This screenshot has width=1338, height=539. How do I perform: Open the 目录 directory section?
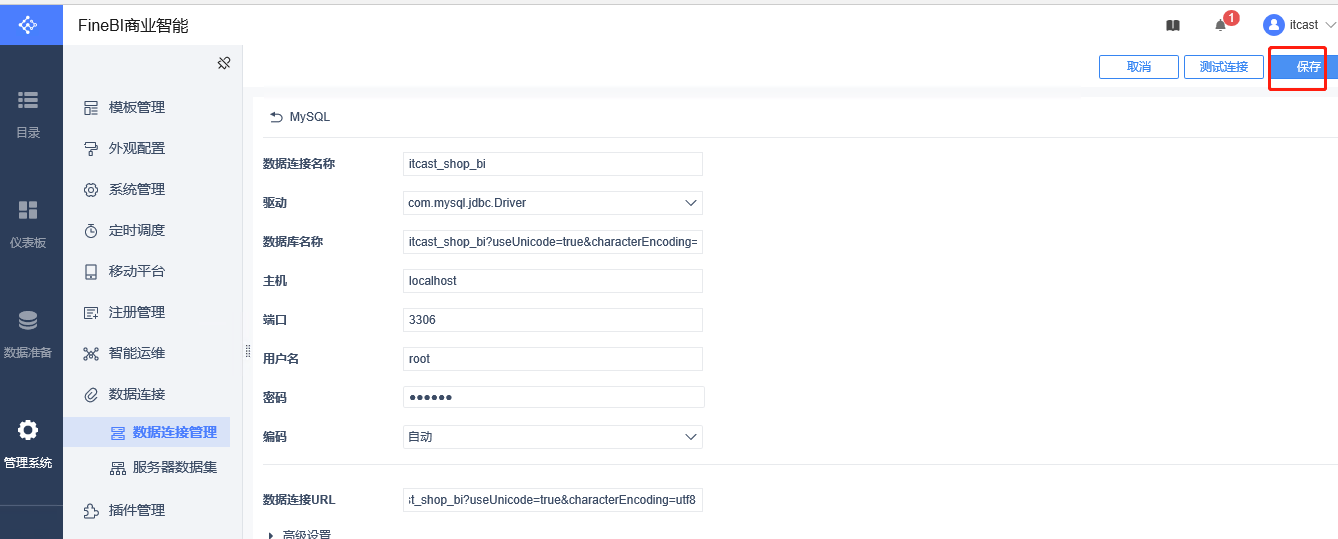coord(28,114)
